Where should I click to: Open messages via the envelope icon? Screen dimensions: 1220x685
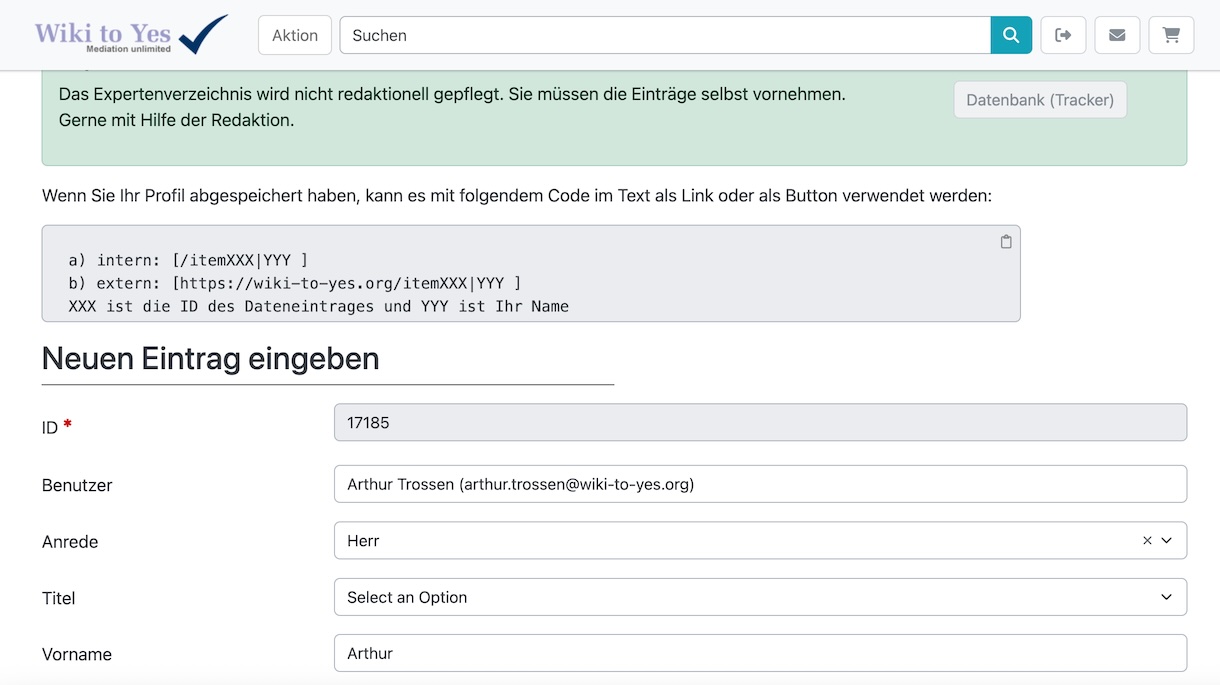coord(1117,35)
